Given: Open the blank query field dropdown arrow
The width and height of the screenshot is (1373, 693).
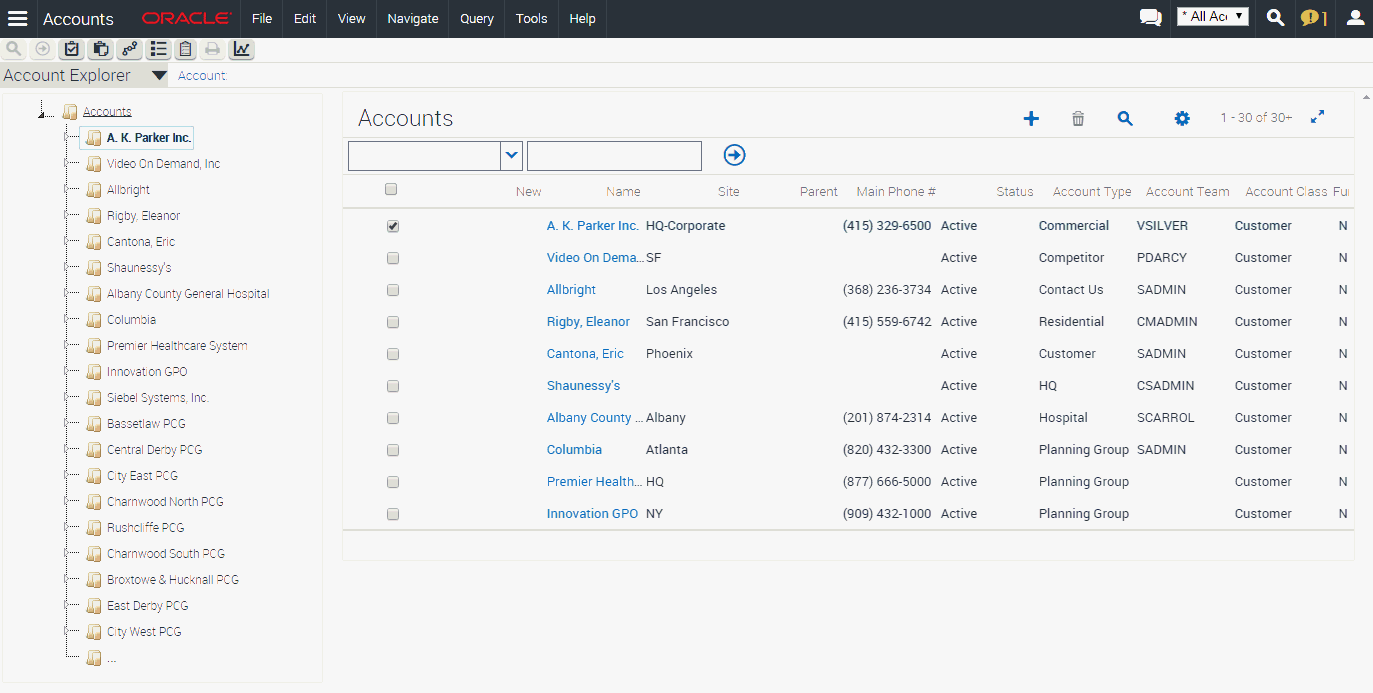Looking at the screenshot, I should pos(511,155).
